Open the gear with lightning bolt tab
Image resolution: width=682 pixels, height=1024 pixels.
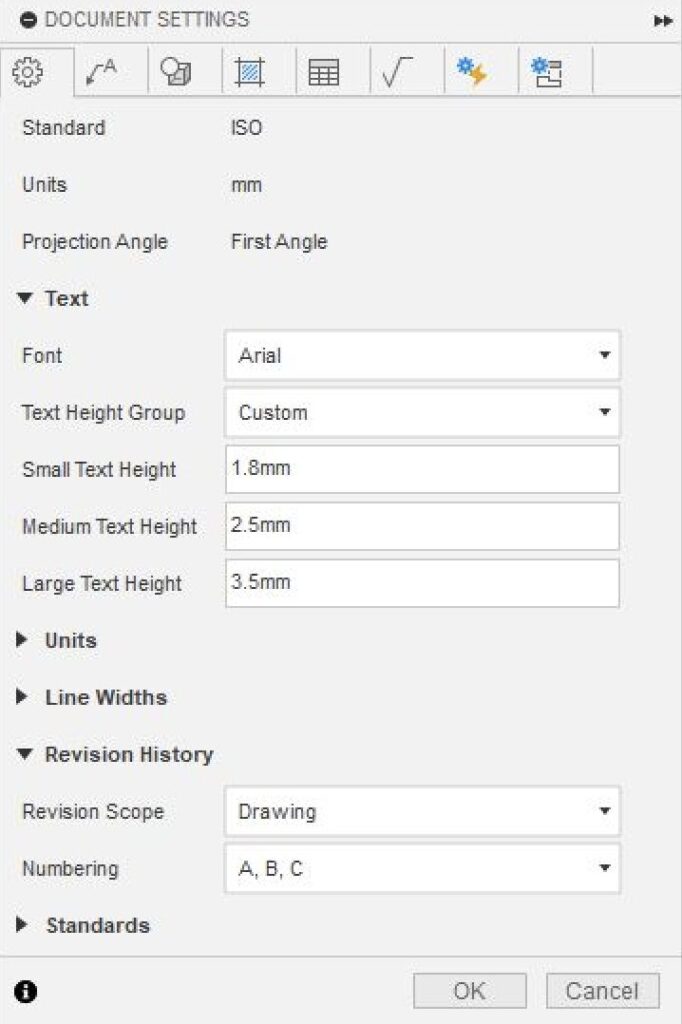pos(470,72)
